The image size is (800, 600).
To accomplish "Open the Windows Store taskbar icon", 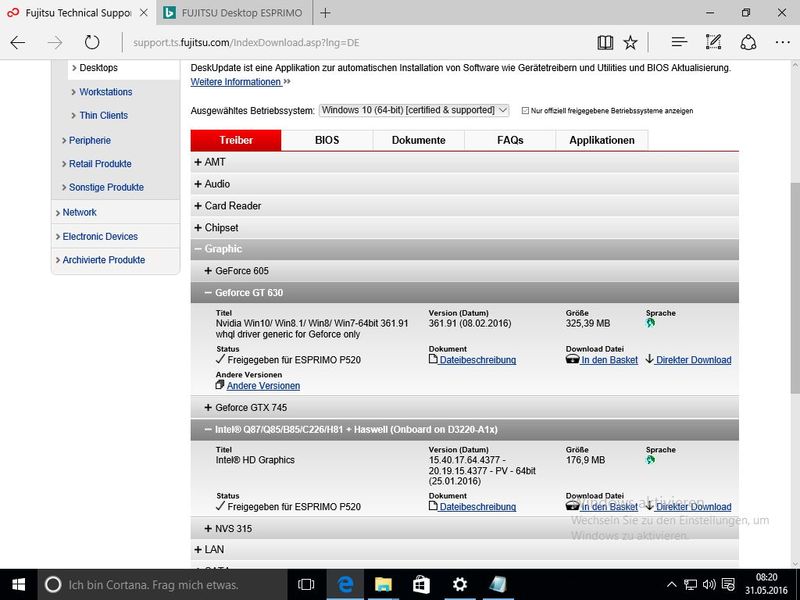I will click(421, 584).
